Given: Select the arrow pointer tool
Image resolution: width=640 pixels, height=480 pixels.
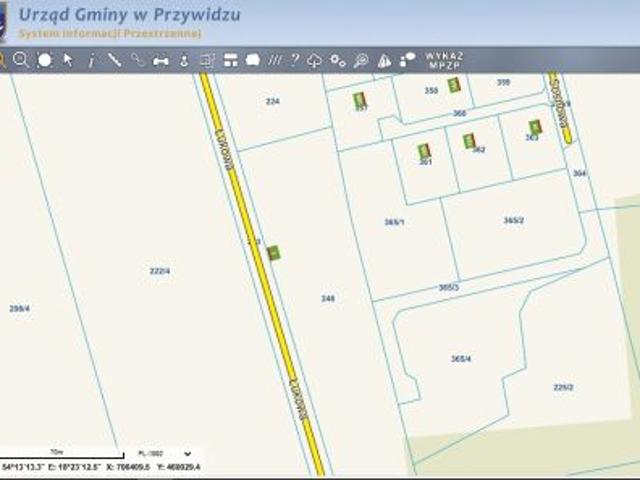Looking at the screenshot, I should [x=68, y=60].
